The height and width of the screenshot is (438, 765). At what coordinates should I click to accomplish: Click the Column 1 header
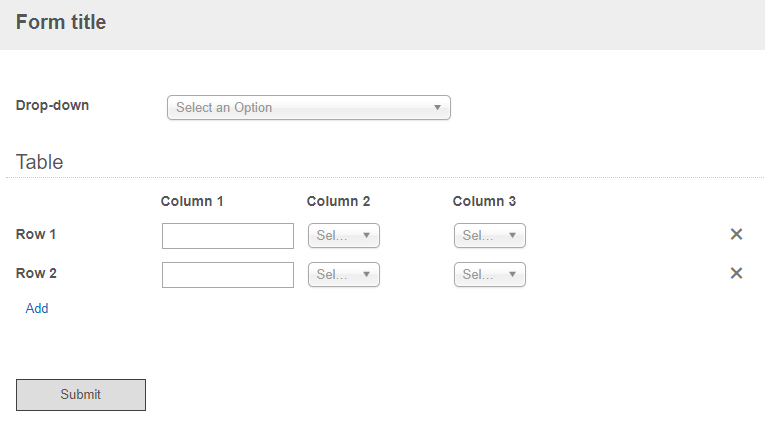(192, 201)
